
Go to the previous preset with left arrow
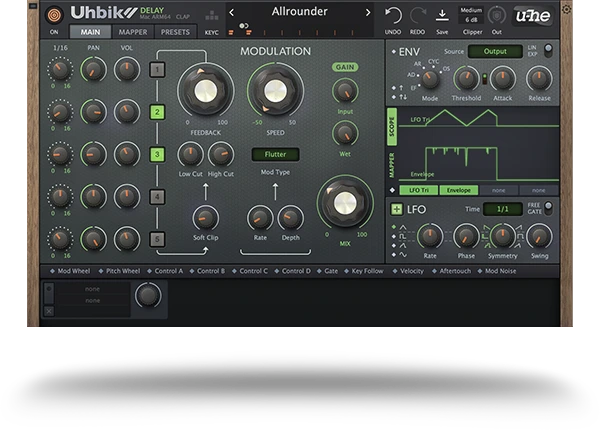coord(232,13)
